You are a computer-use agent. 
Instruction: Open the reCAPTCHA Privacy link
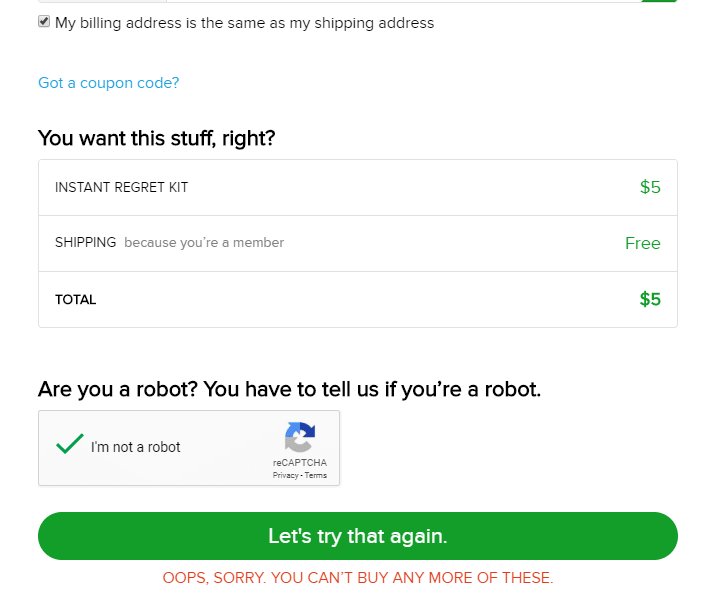click(285, 475)
